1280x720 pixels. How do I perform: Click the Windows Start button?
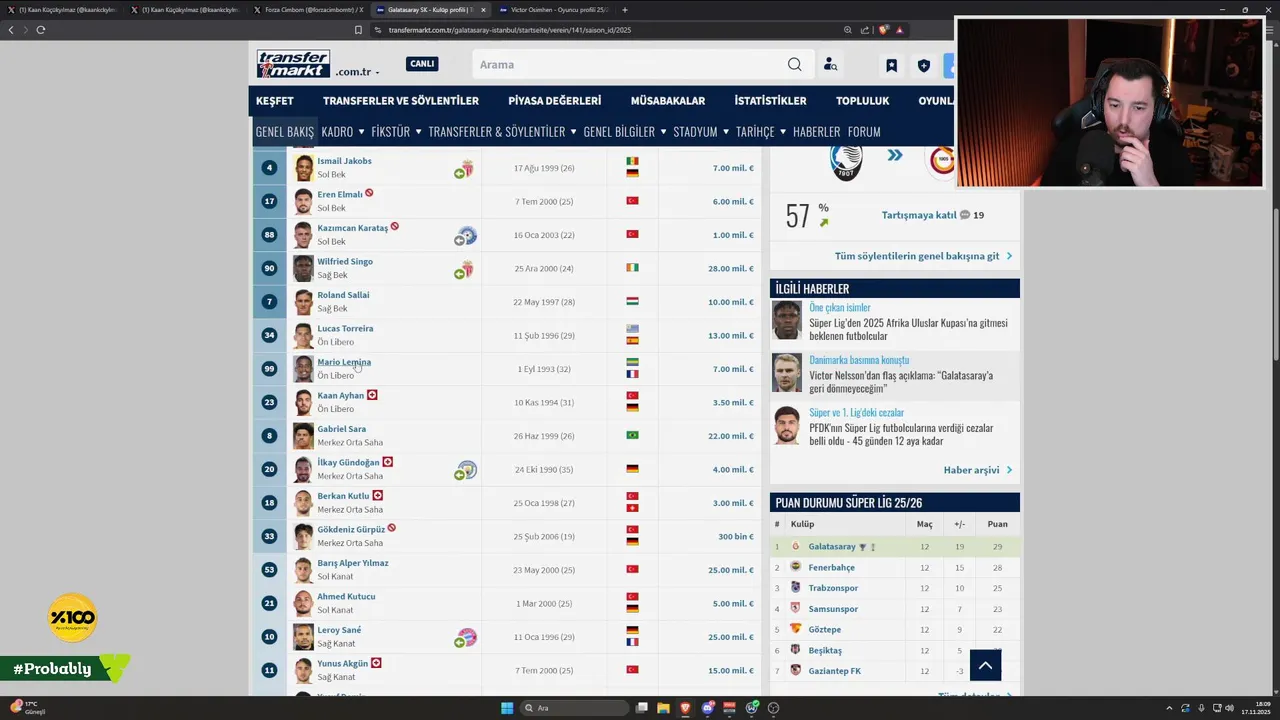[x=507, y=708]
